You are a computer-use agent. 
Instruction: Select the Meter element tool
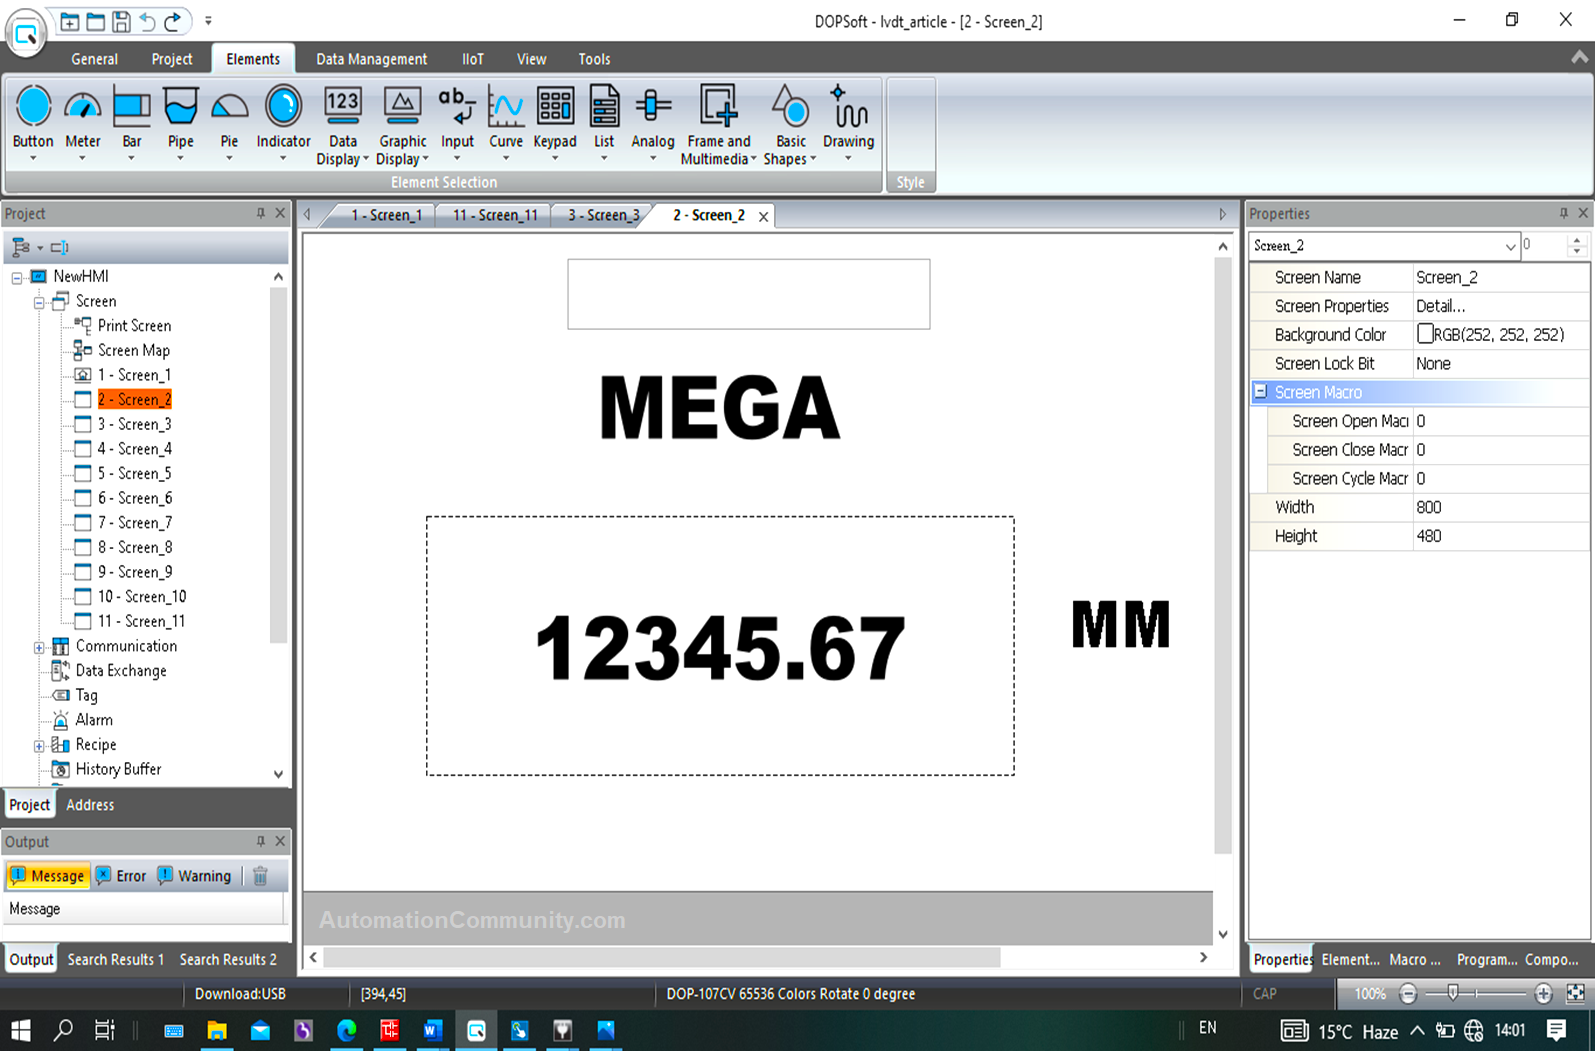(x=82, y=110)
